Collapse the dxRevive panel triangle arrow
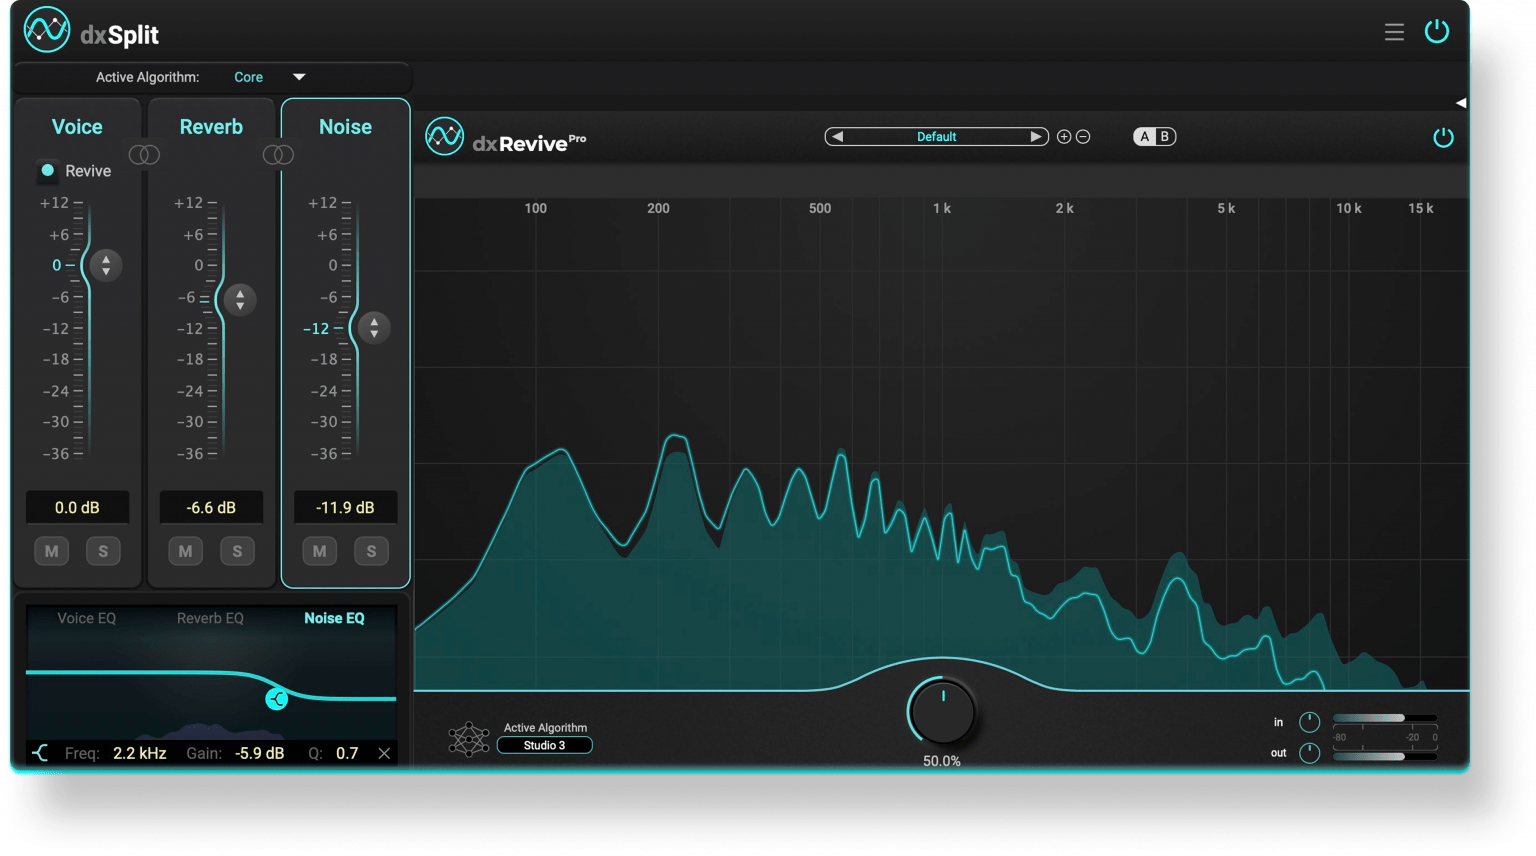 pos(1461,103)
